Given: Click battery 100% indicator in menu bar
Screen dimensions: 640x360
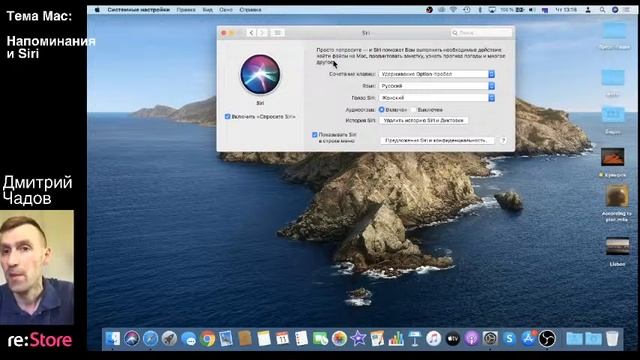Looking at the screenshot, I should coord(512,9).
